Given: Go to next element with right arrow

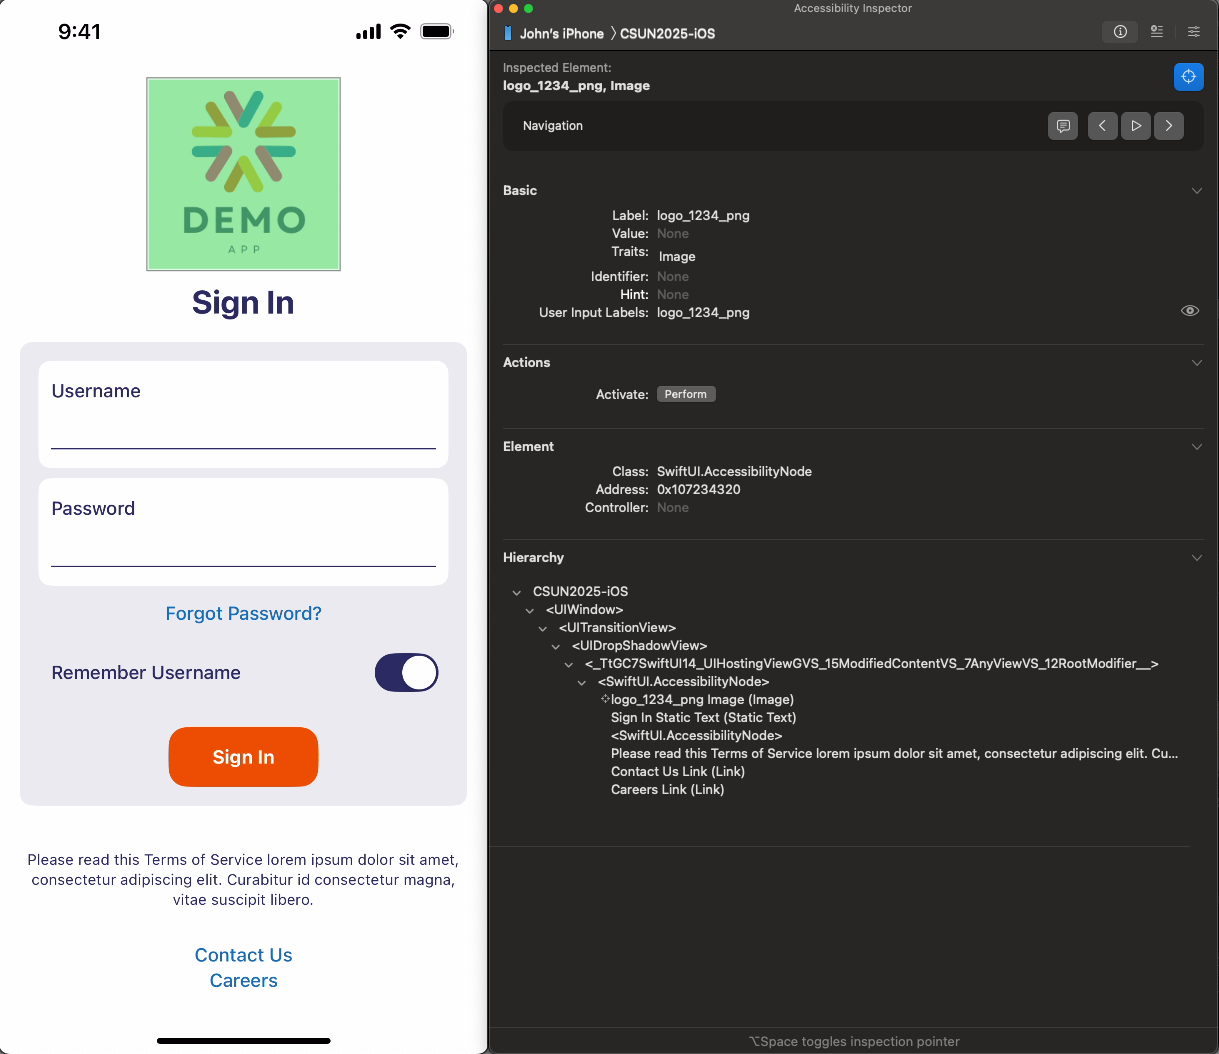Looking at the screenshot, I should (1168, 126).
